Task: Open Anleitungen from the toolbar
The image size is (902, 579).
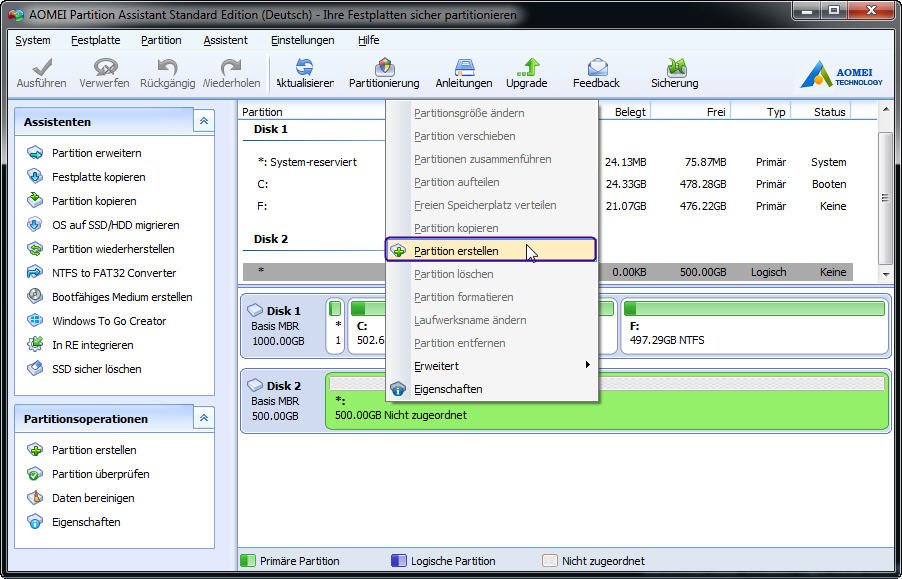Action: [464, 67]
